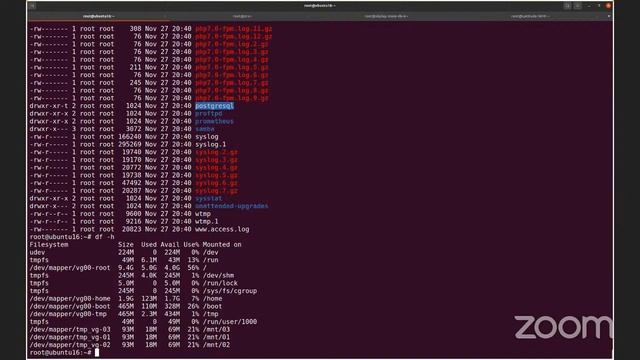The height and width of the screenshot is (360, 640).
Task: Click /dev/mapper/vg00-root filesystem entry
Action: pyautogui.click(x=70, y=268)
